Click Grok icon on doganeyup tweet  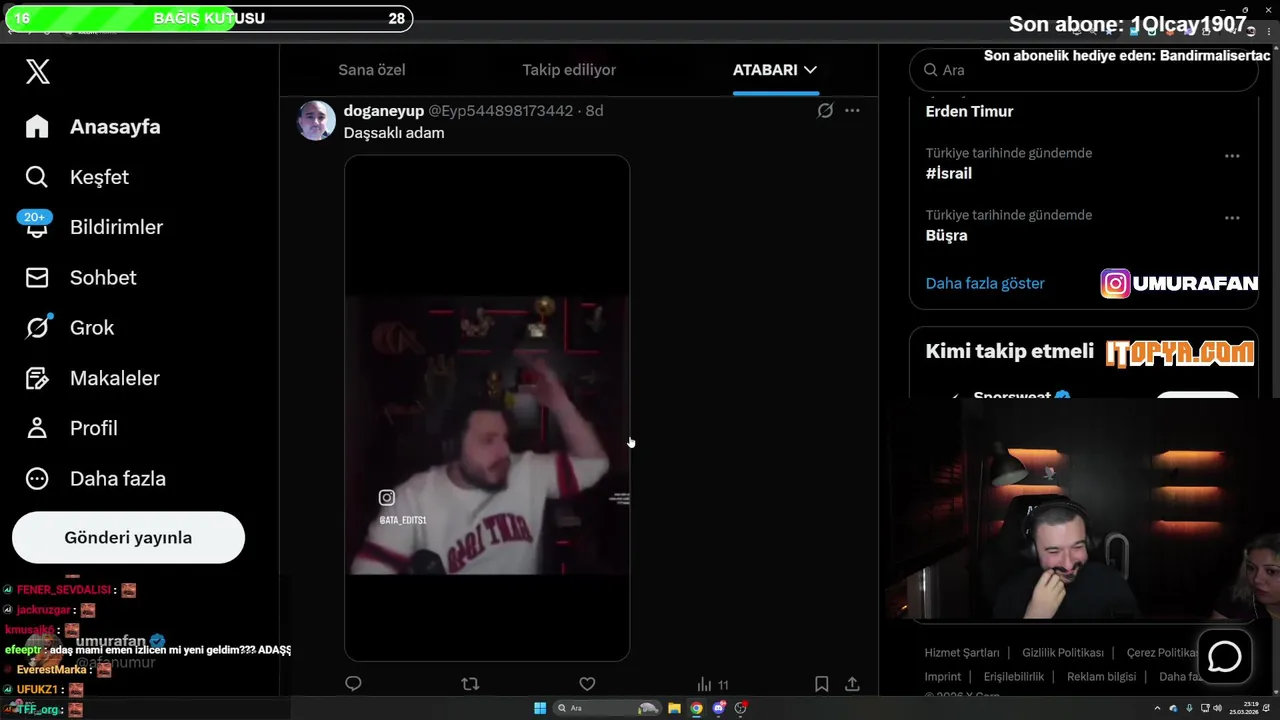(825, 111)
